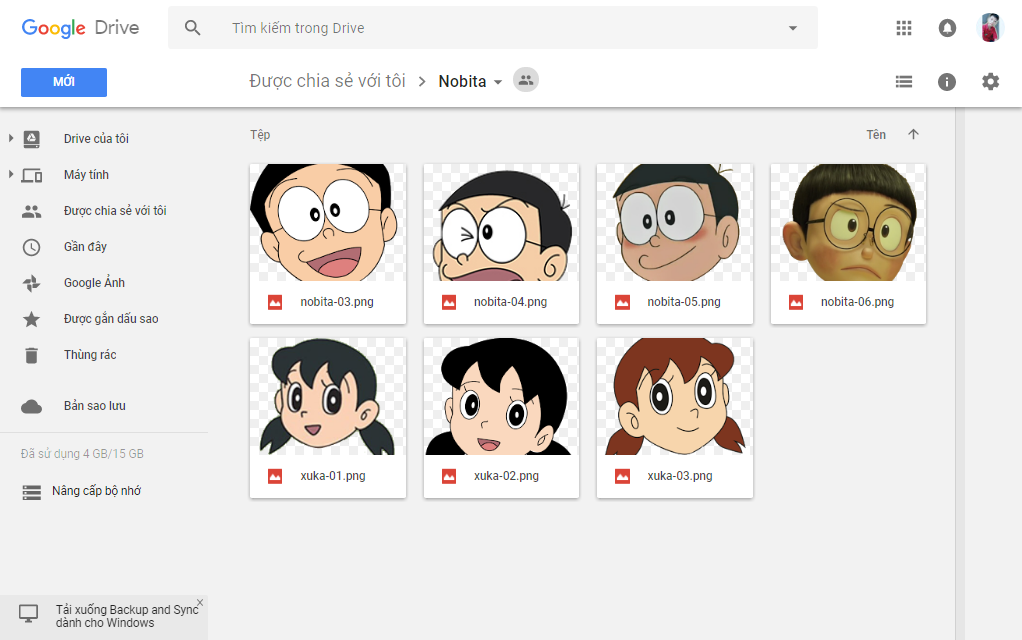The height and width of the screenshot is (640, 1022).
Task: Click the image file icon of nobita-05.png
Action: [x=622, y=302]
